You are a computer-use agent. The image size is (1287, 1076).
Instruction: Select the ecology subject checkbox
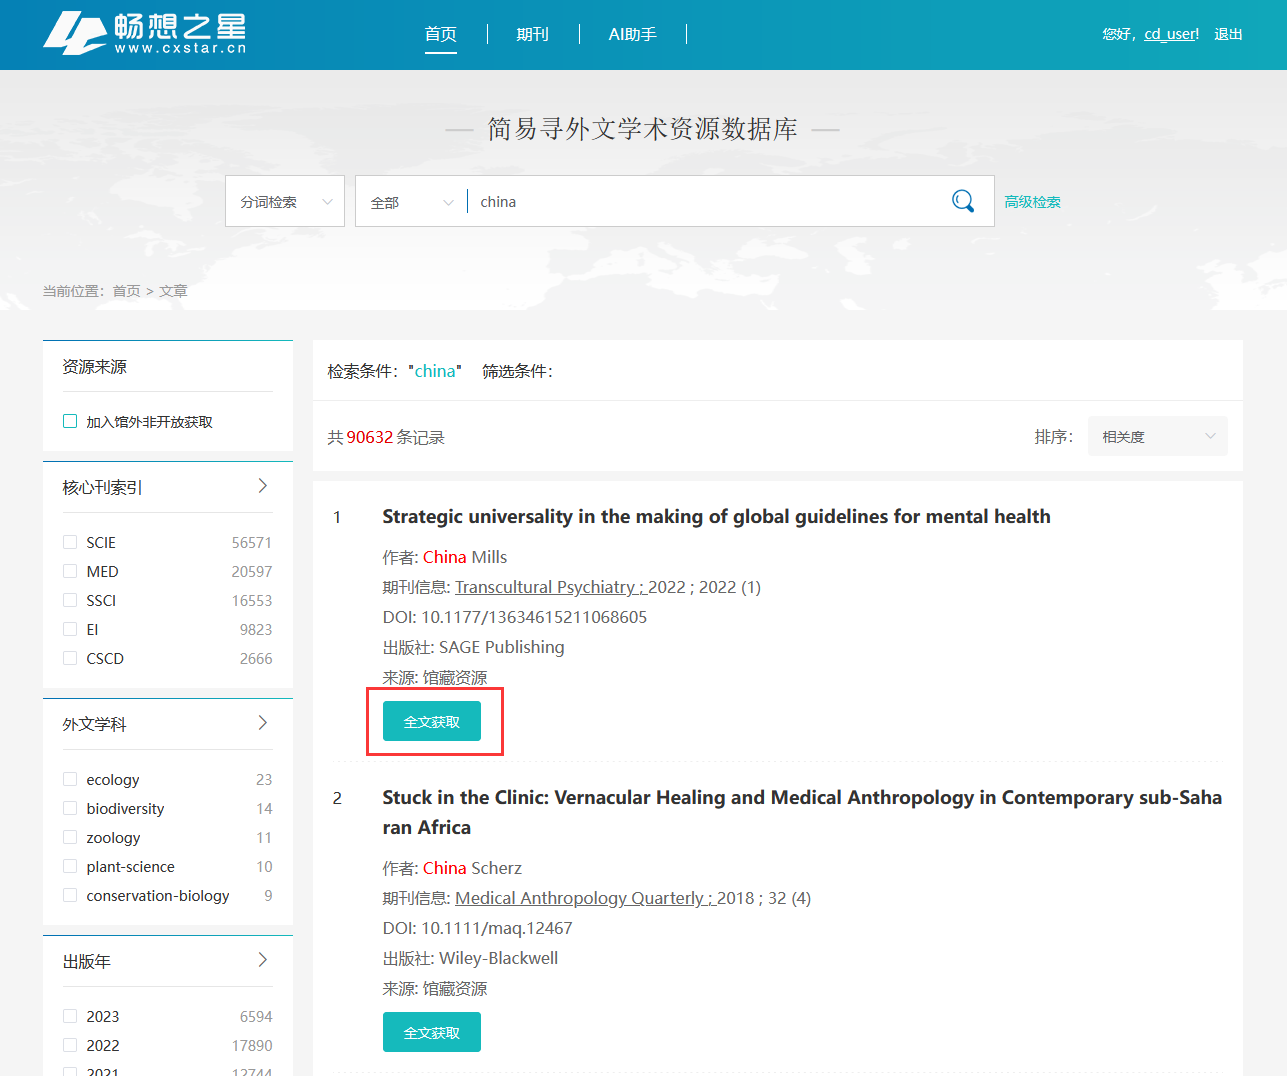pyautogui.click(x=70, y=779)
